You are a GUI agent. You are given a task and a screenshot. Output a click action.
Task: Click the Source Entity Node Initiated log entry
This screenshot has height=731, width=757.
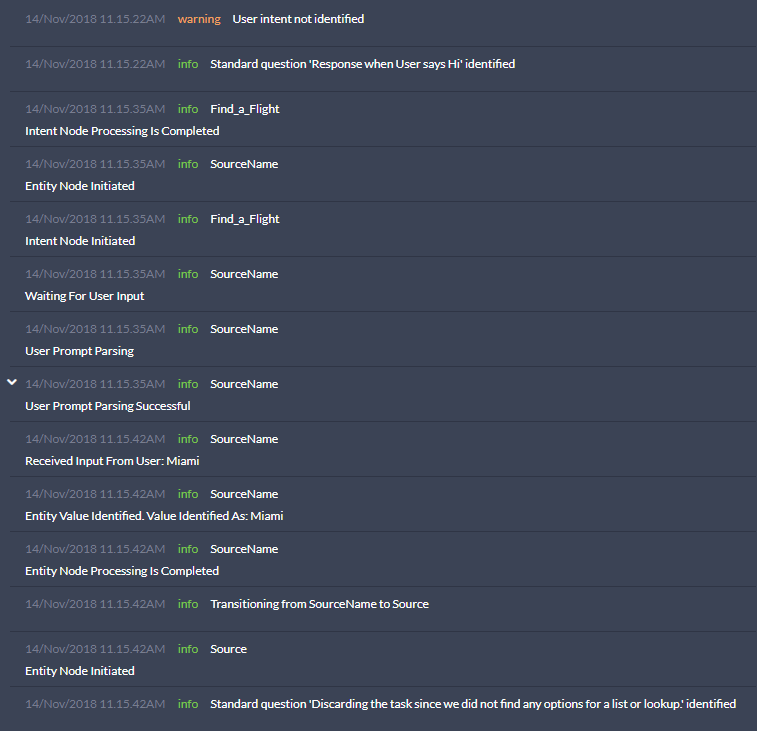coord(383,660)
